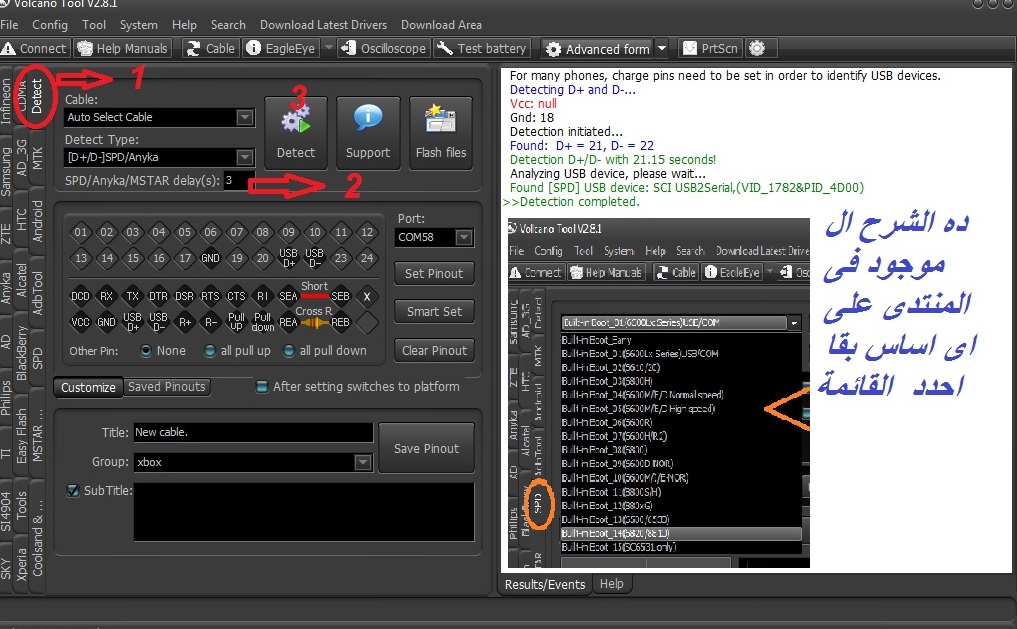The height and width of the screenshot is (629, 1017).
Task: Open the Config menu
Action: [50, 25]
